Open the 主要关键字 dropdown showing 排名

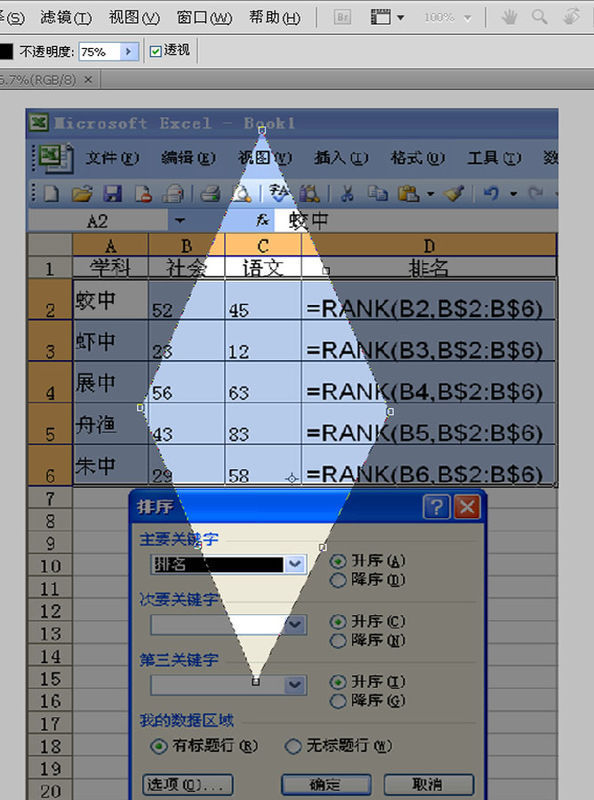tap(295, 564)
